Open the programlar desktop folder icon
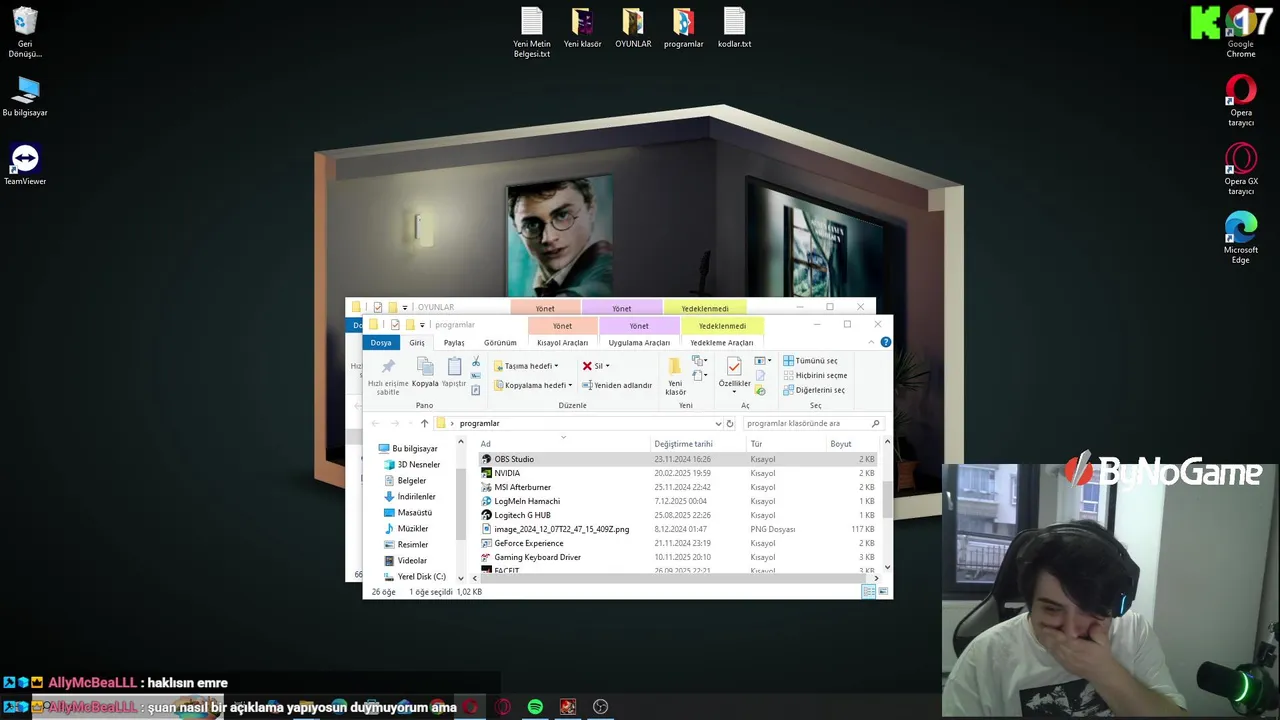1280x720 pixels. [683, 28]
